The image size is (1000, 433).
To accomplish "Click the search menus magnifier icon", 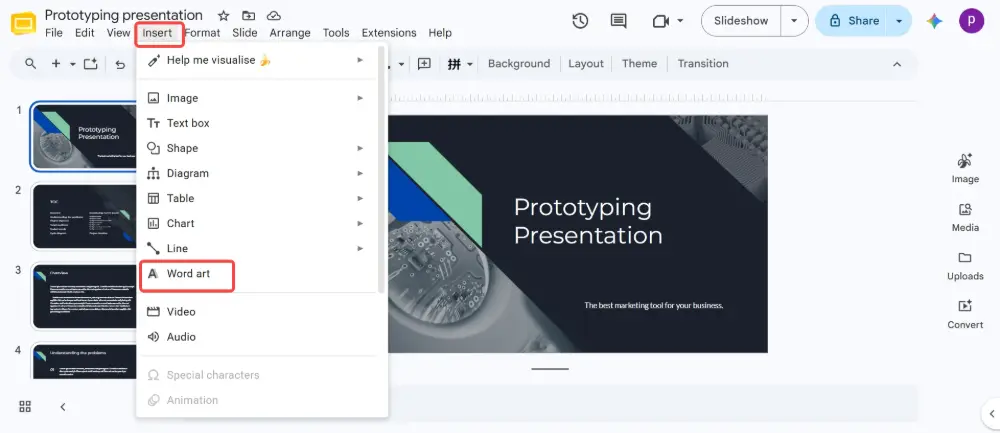I will (30, 64).
